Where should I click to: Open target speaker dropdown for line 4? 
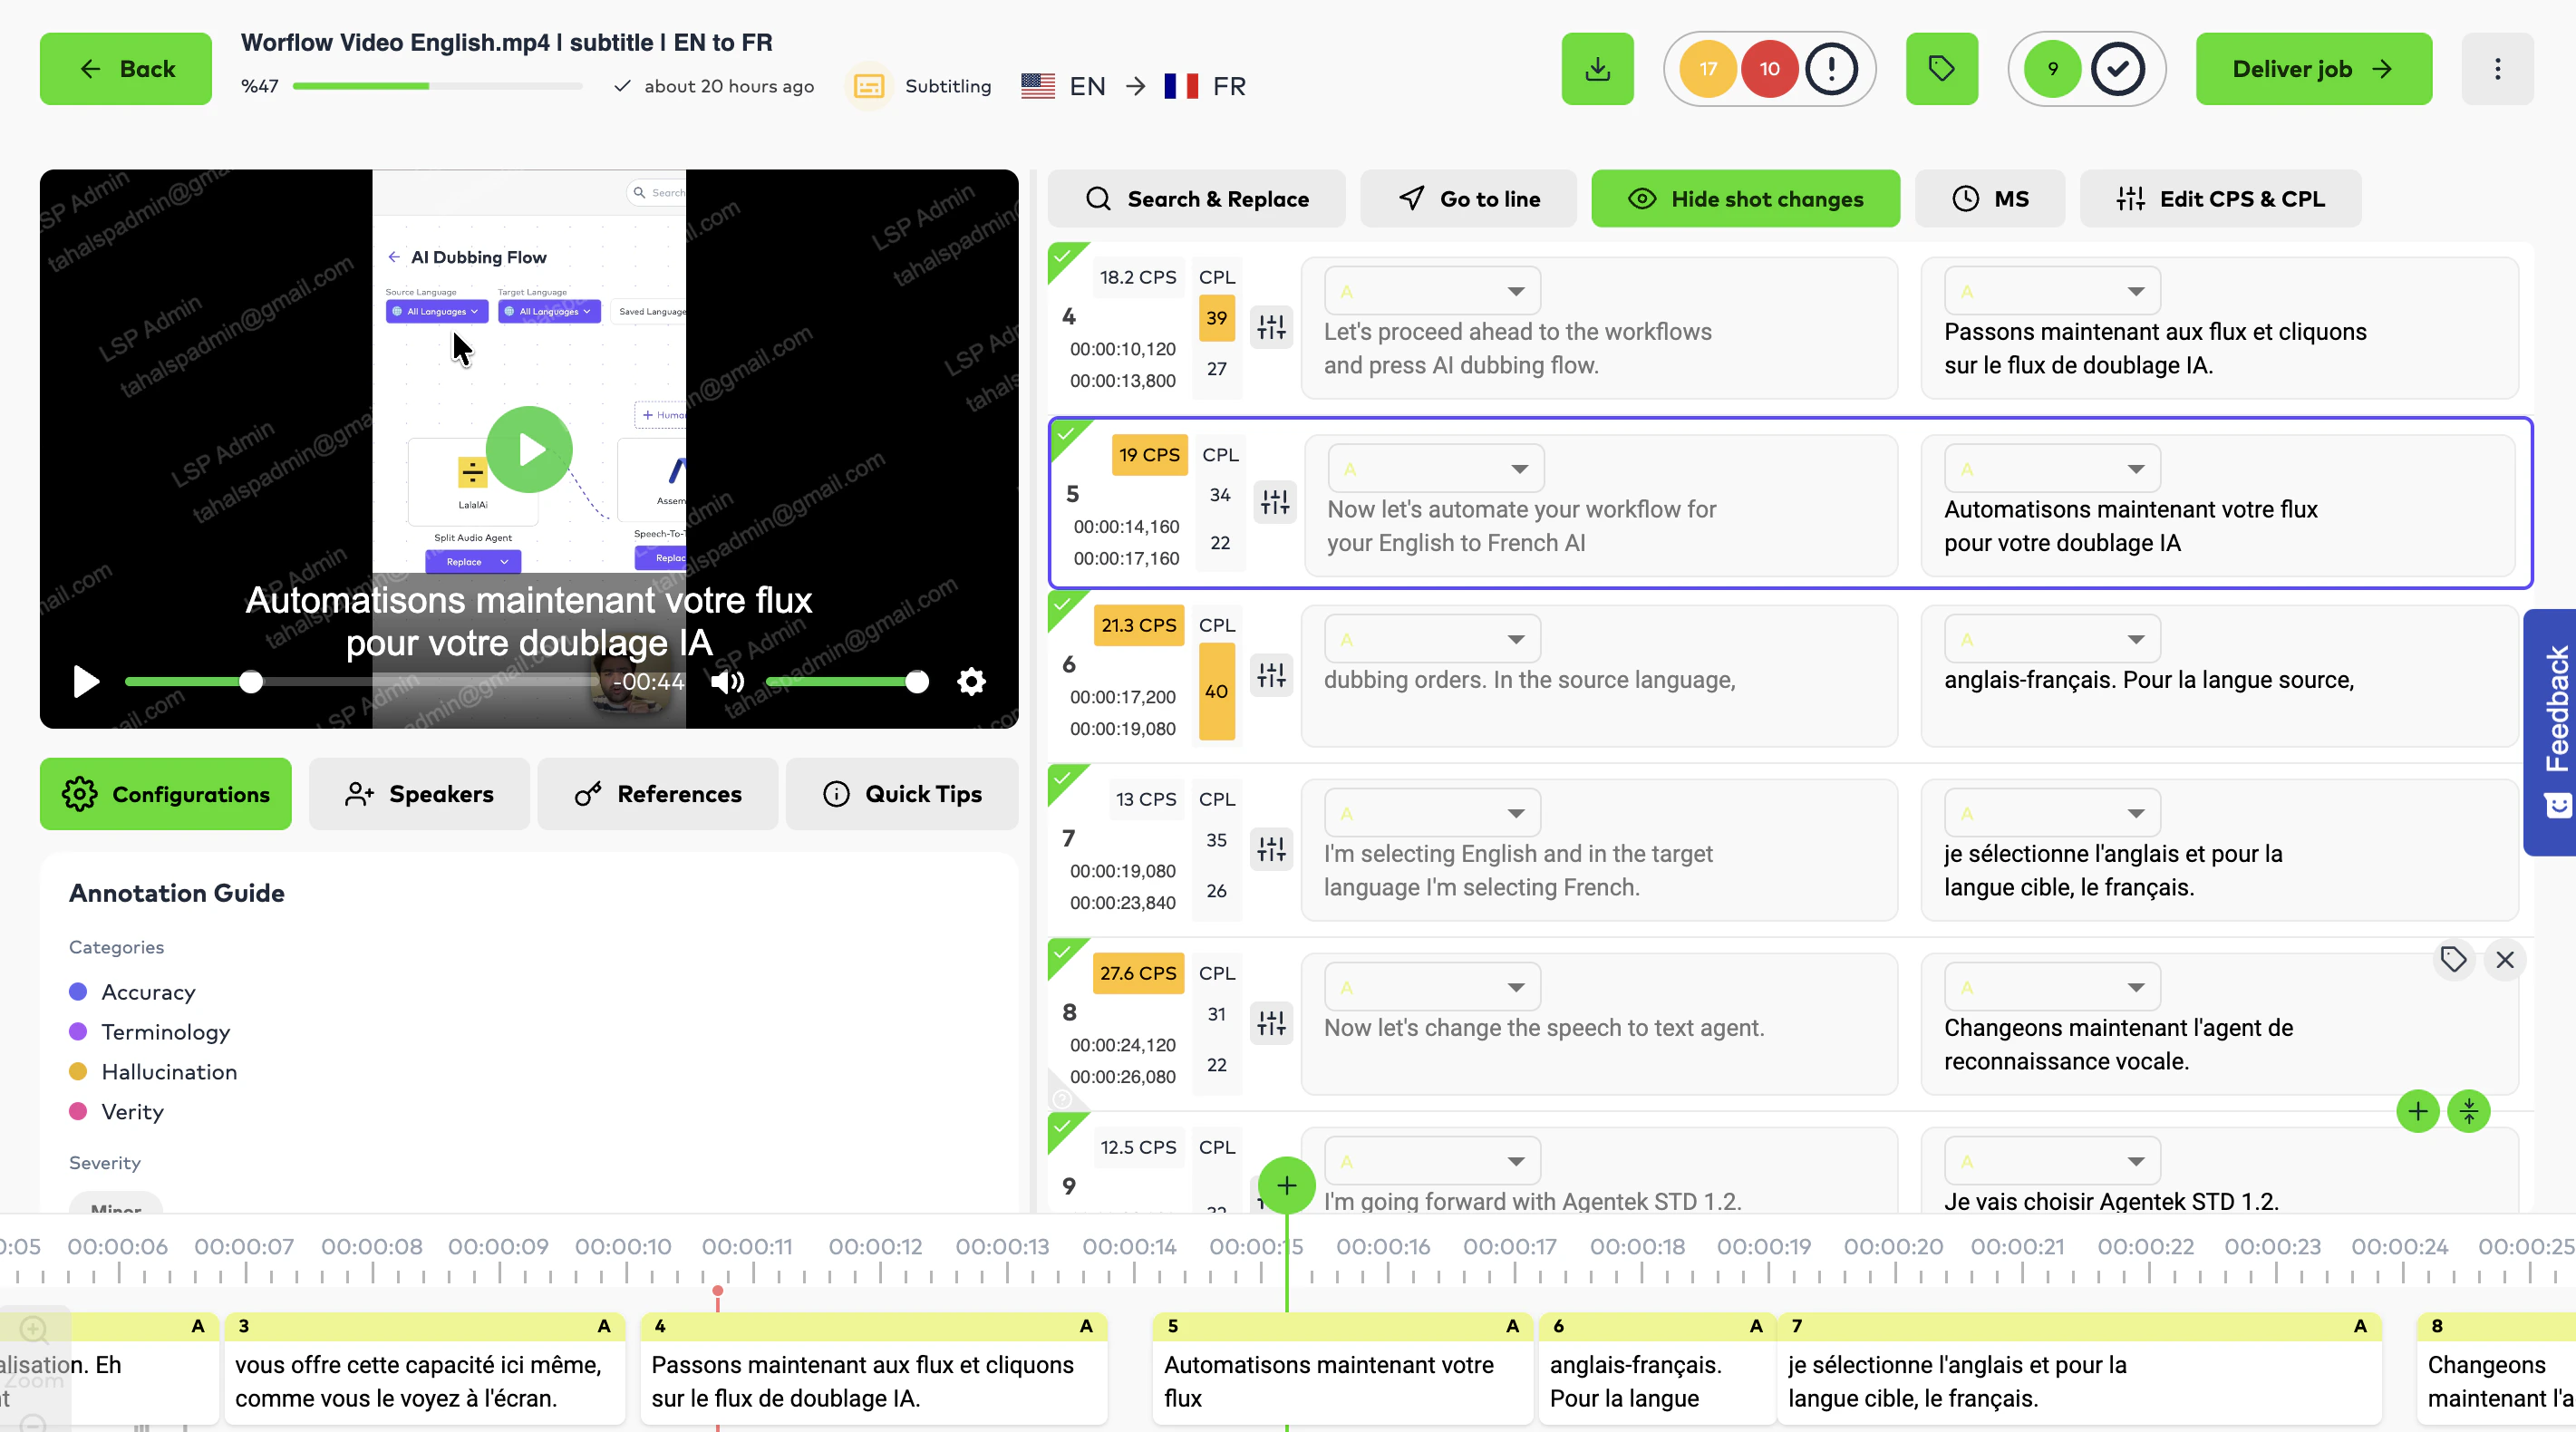tap(2052, 291)
